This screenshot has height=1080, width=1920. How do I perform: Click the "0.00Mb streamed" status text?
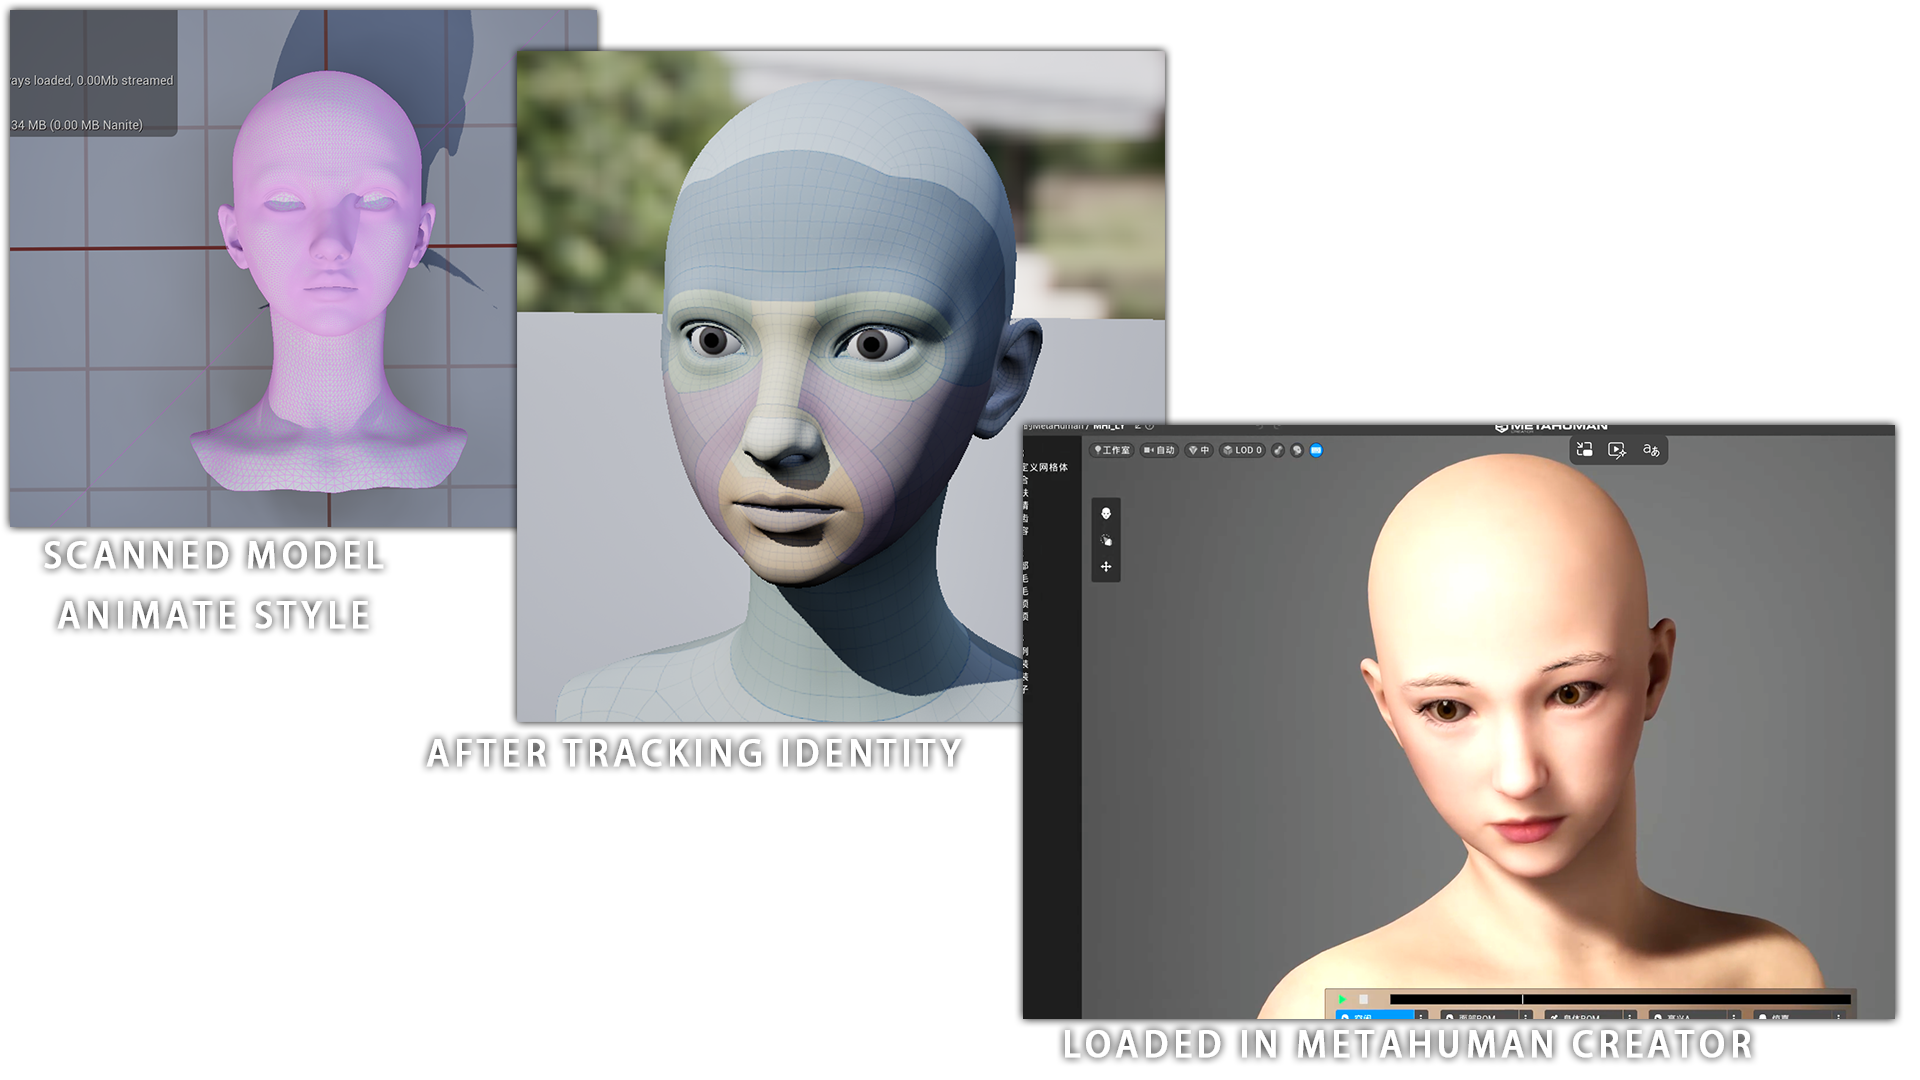click(x=125, y=81)
